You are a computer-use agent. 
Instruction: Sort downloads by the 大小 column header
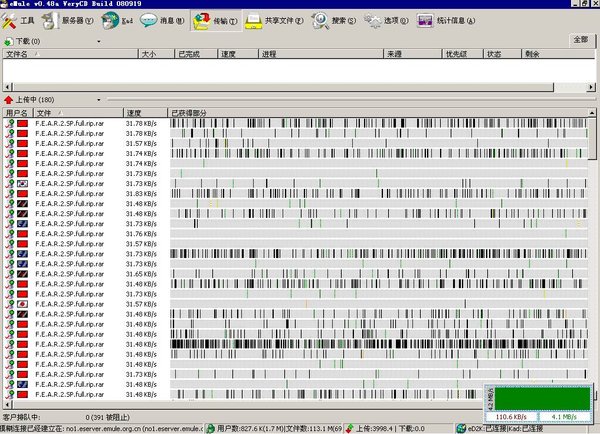click(x=156, y=54)
